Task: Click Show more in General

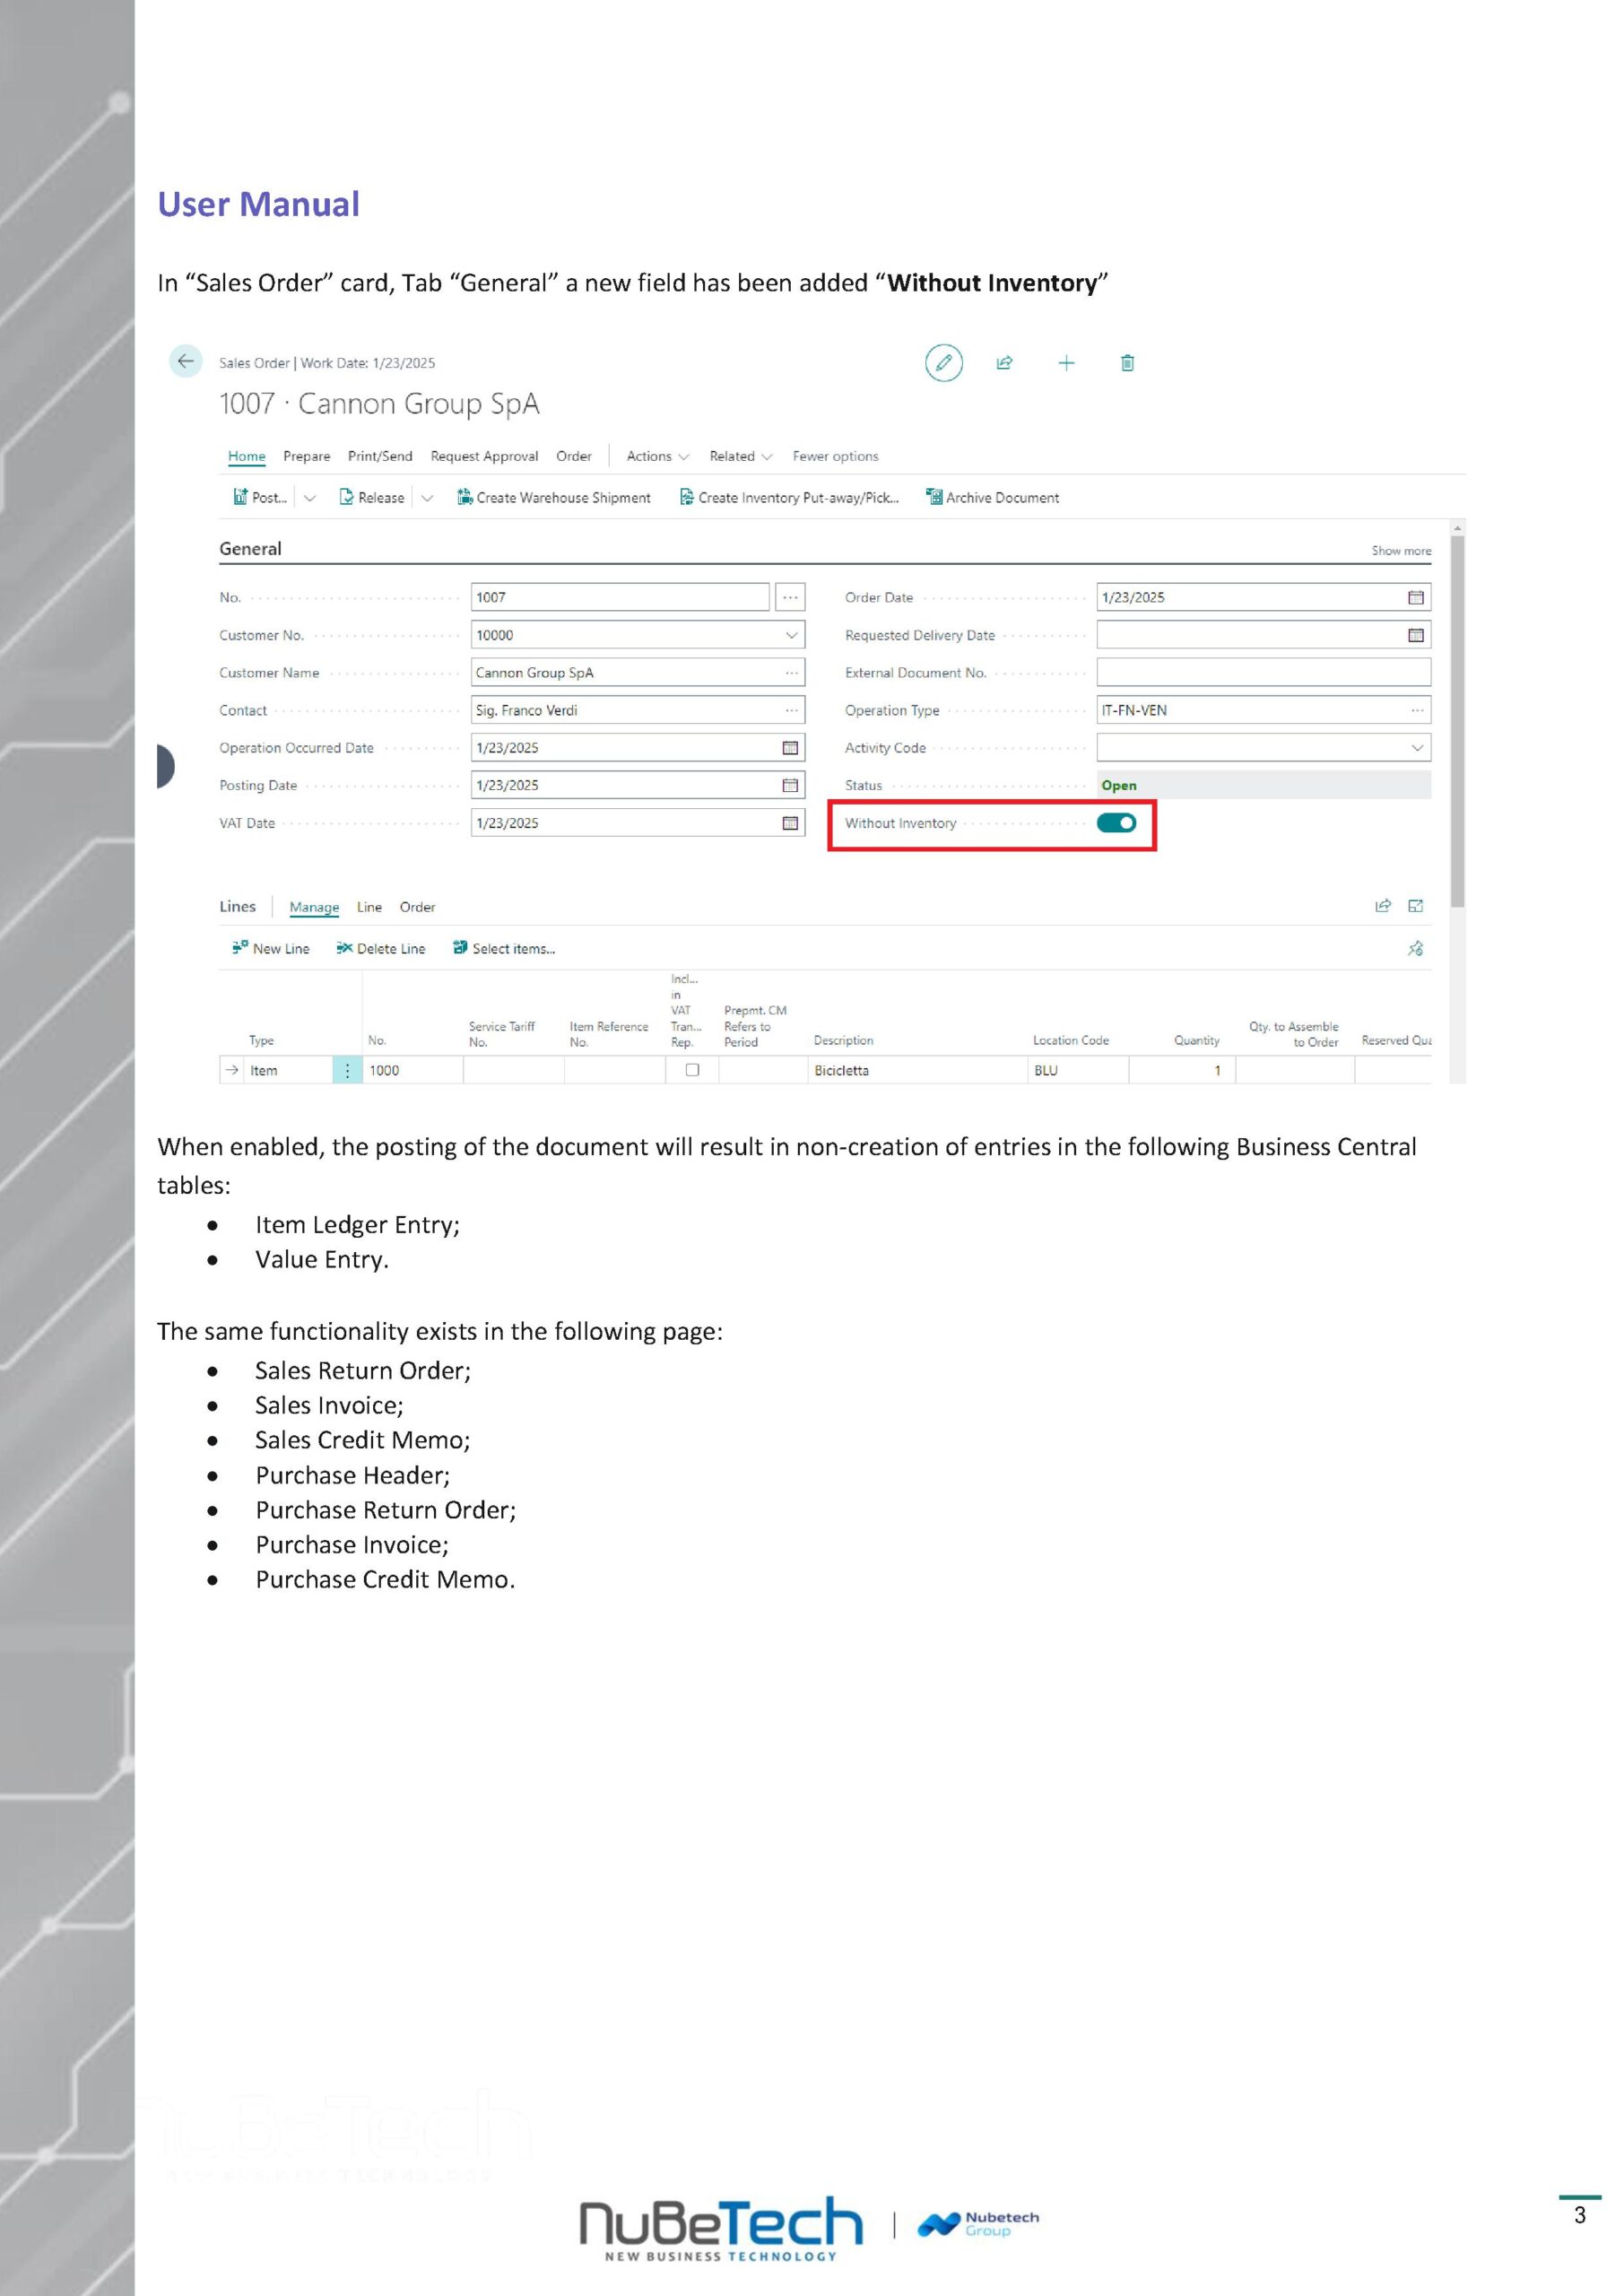Action: [1401, 551]
